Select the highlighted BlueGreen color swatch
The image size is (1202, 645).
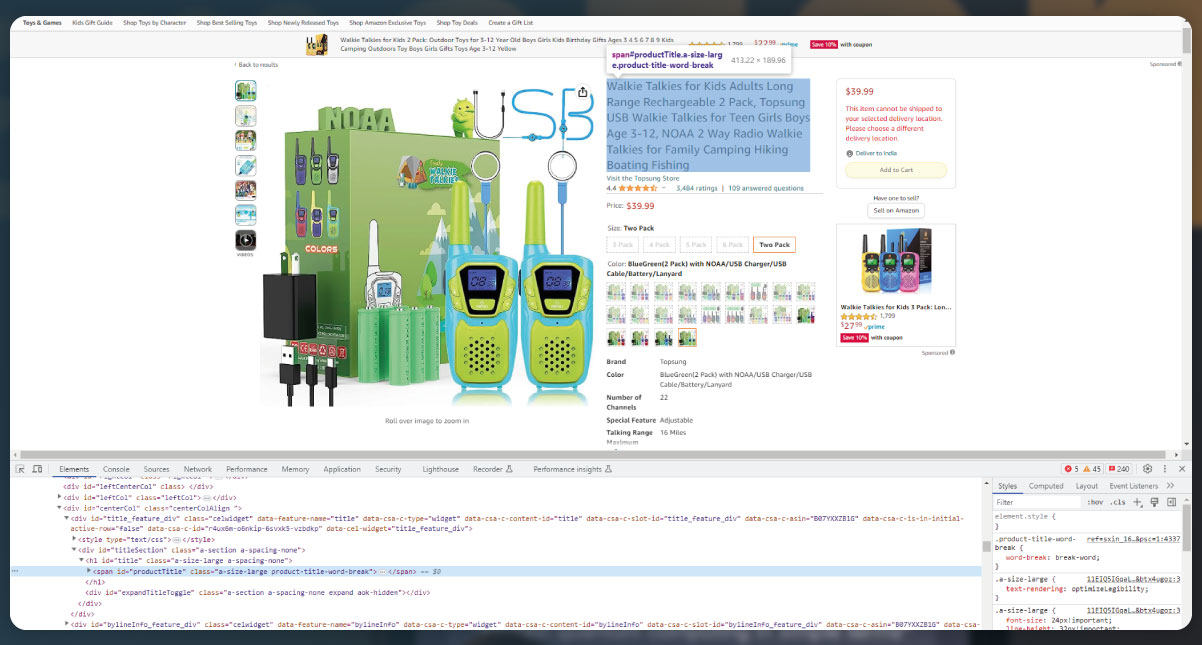pos(687,338)
